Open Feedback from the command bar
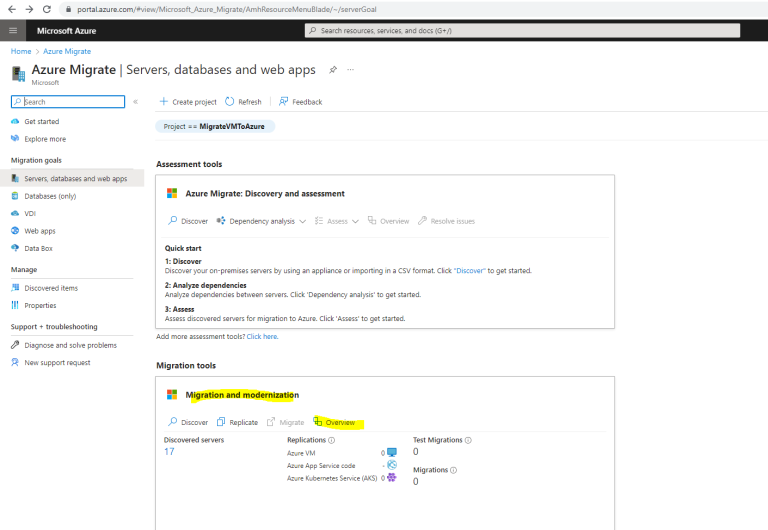 (x=301, y=102)
